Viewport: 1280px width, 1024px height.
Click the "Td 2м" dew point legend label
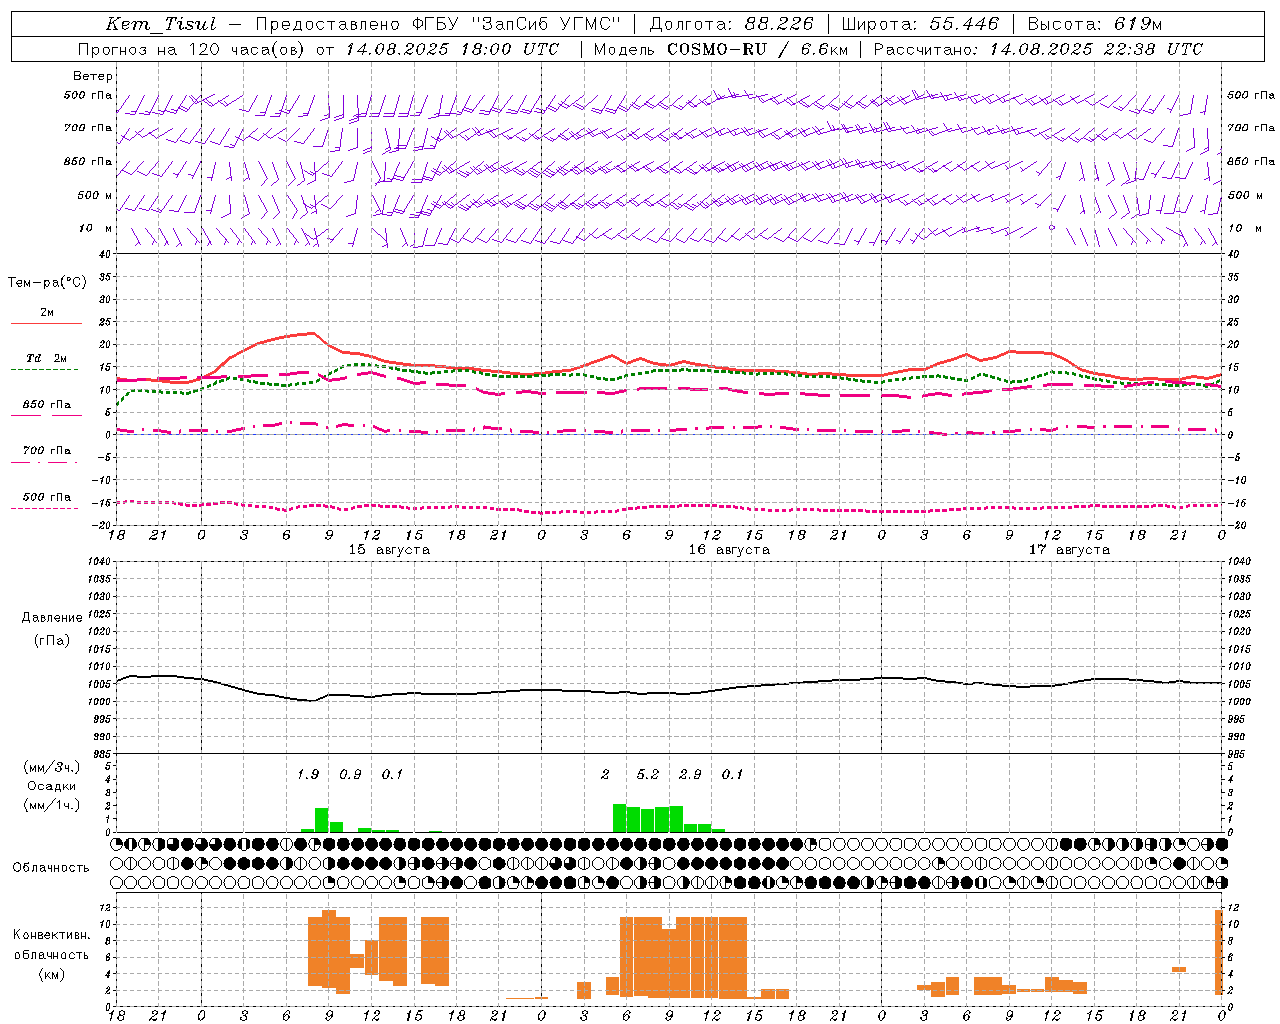[x=46, y=358]
